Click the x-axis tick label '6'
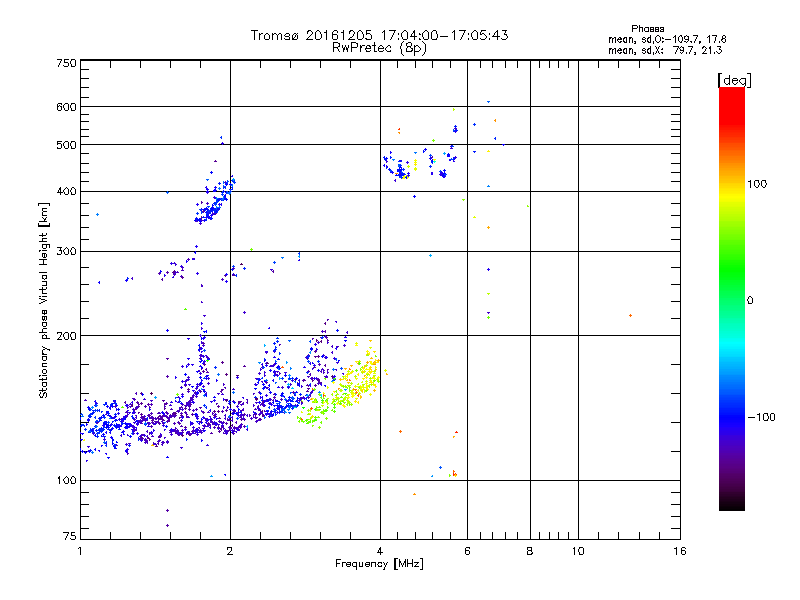This screenshot has width=800, height=600. [x=467, y=552]
